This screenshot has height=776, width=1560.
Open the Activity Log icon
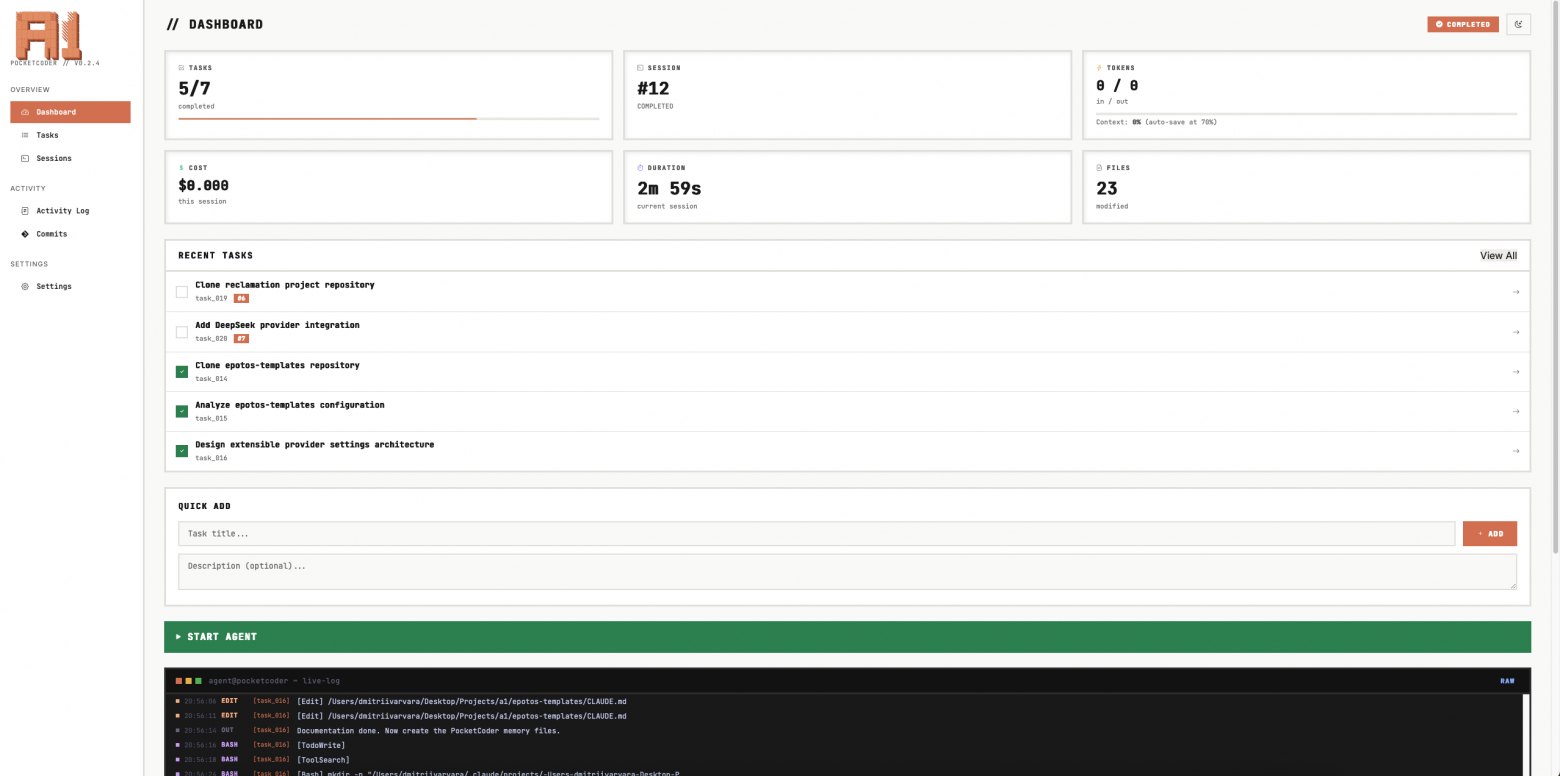click(23, 210)
